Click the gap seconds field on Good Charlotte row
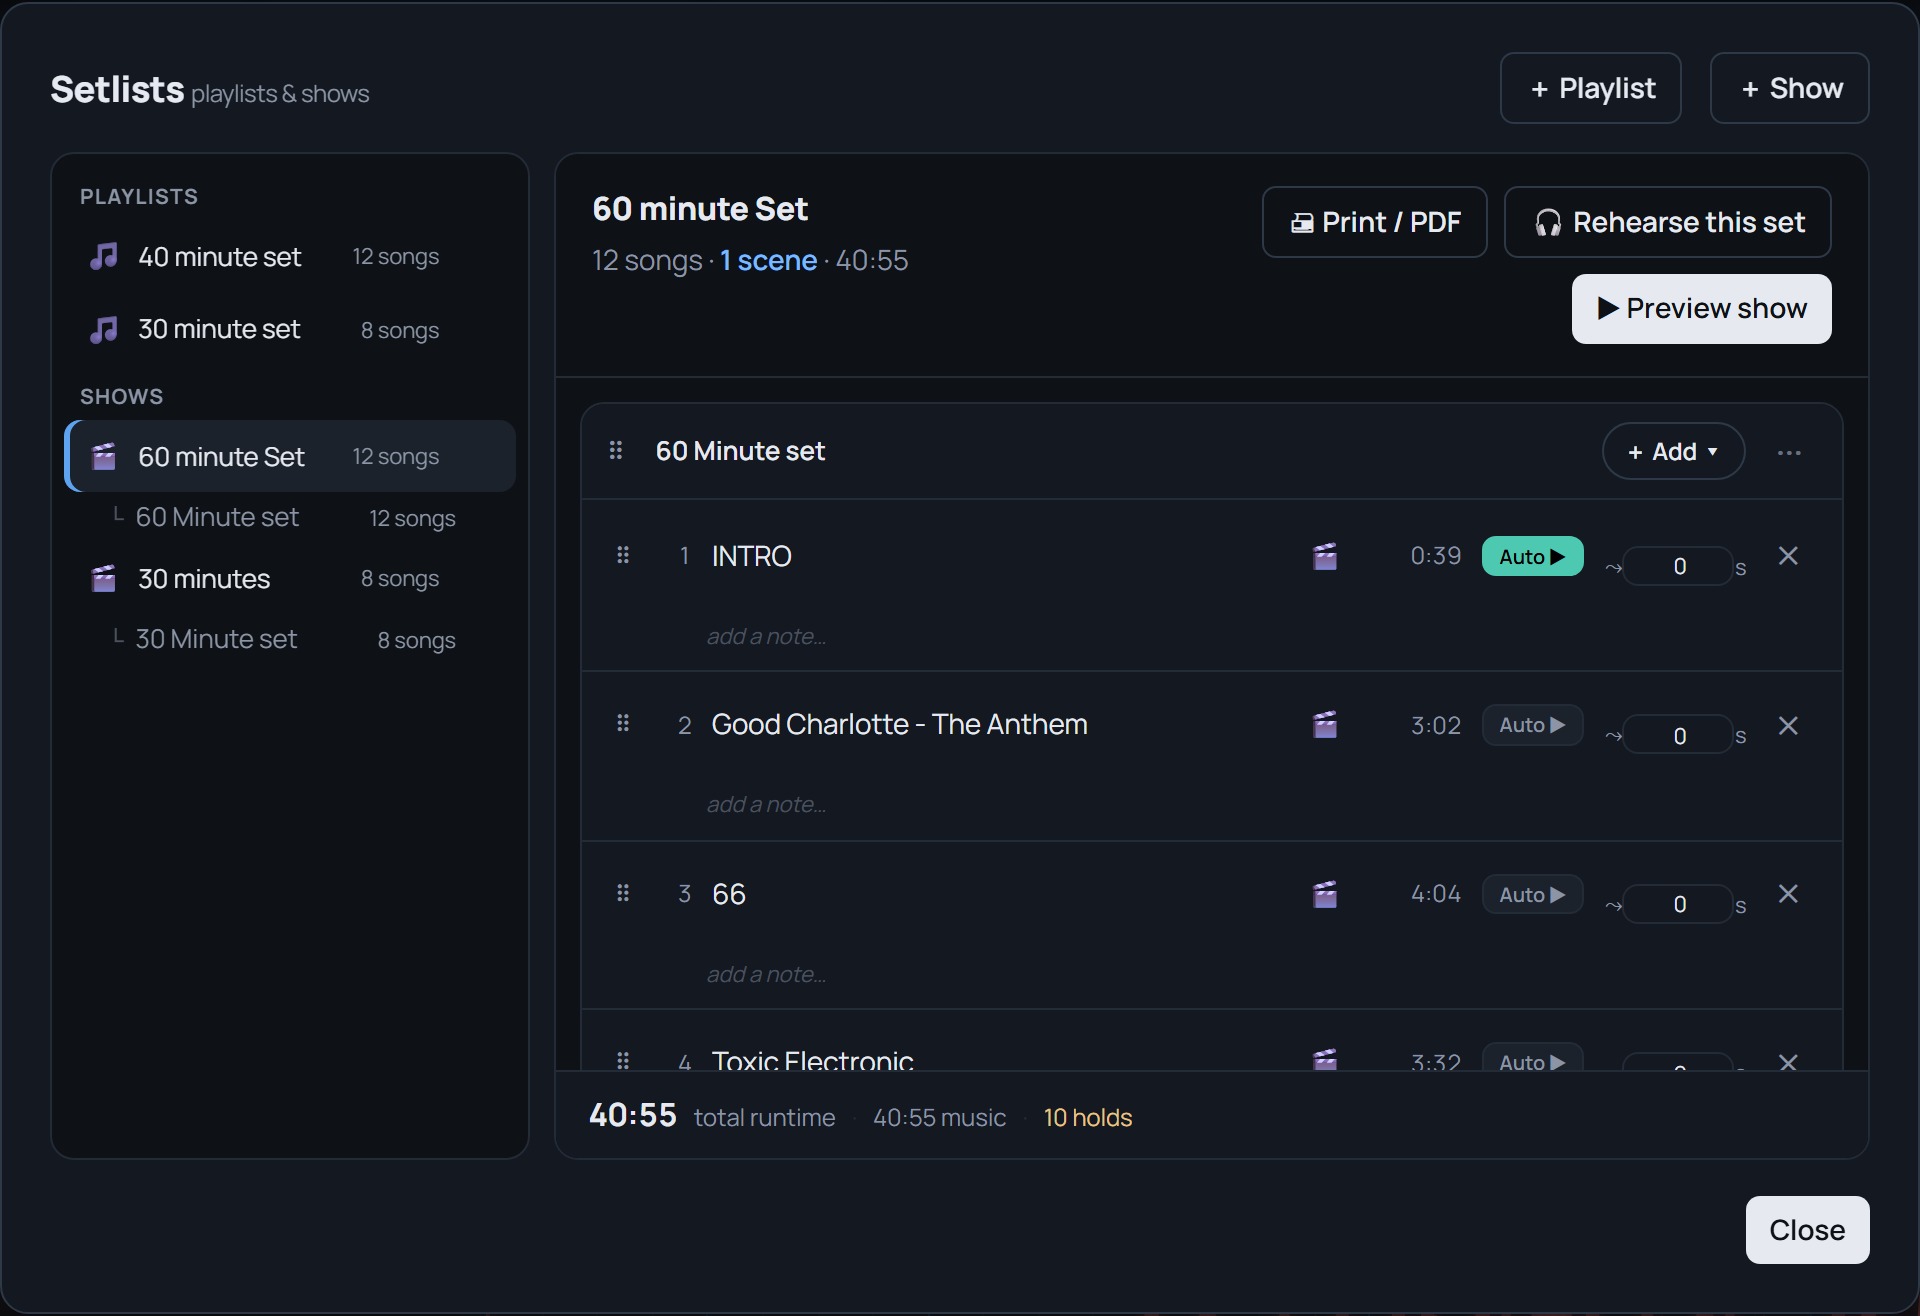 1679,736
